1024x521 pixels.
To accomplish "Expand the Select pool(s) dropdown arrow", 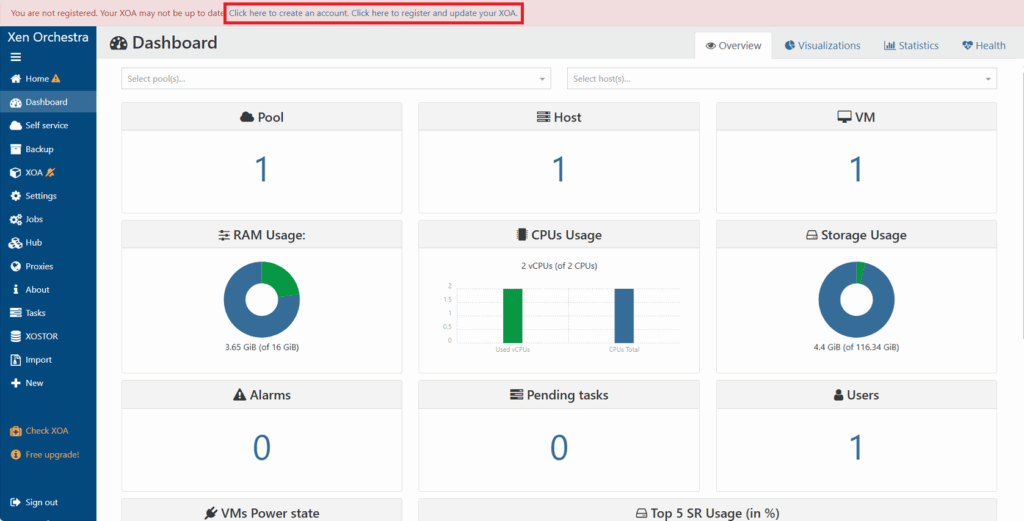I will pyautogui.click(x=543, y=79).
